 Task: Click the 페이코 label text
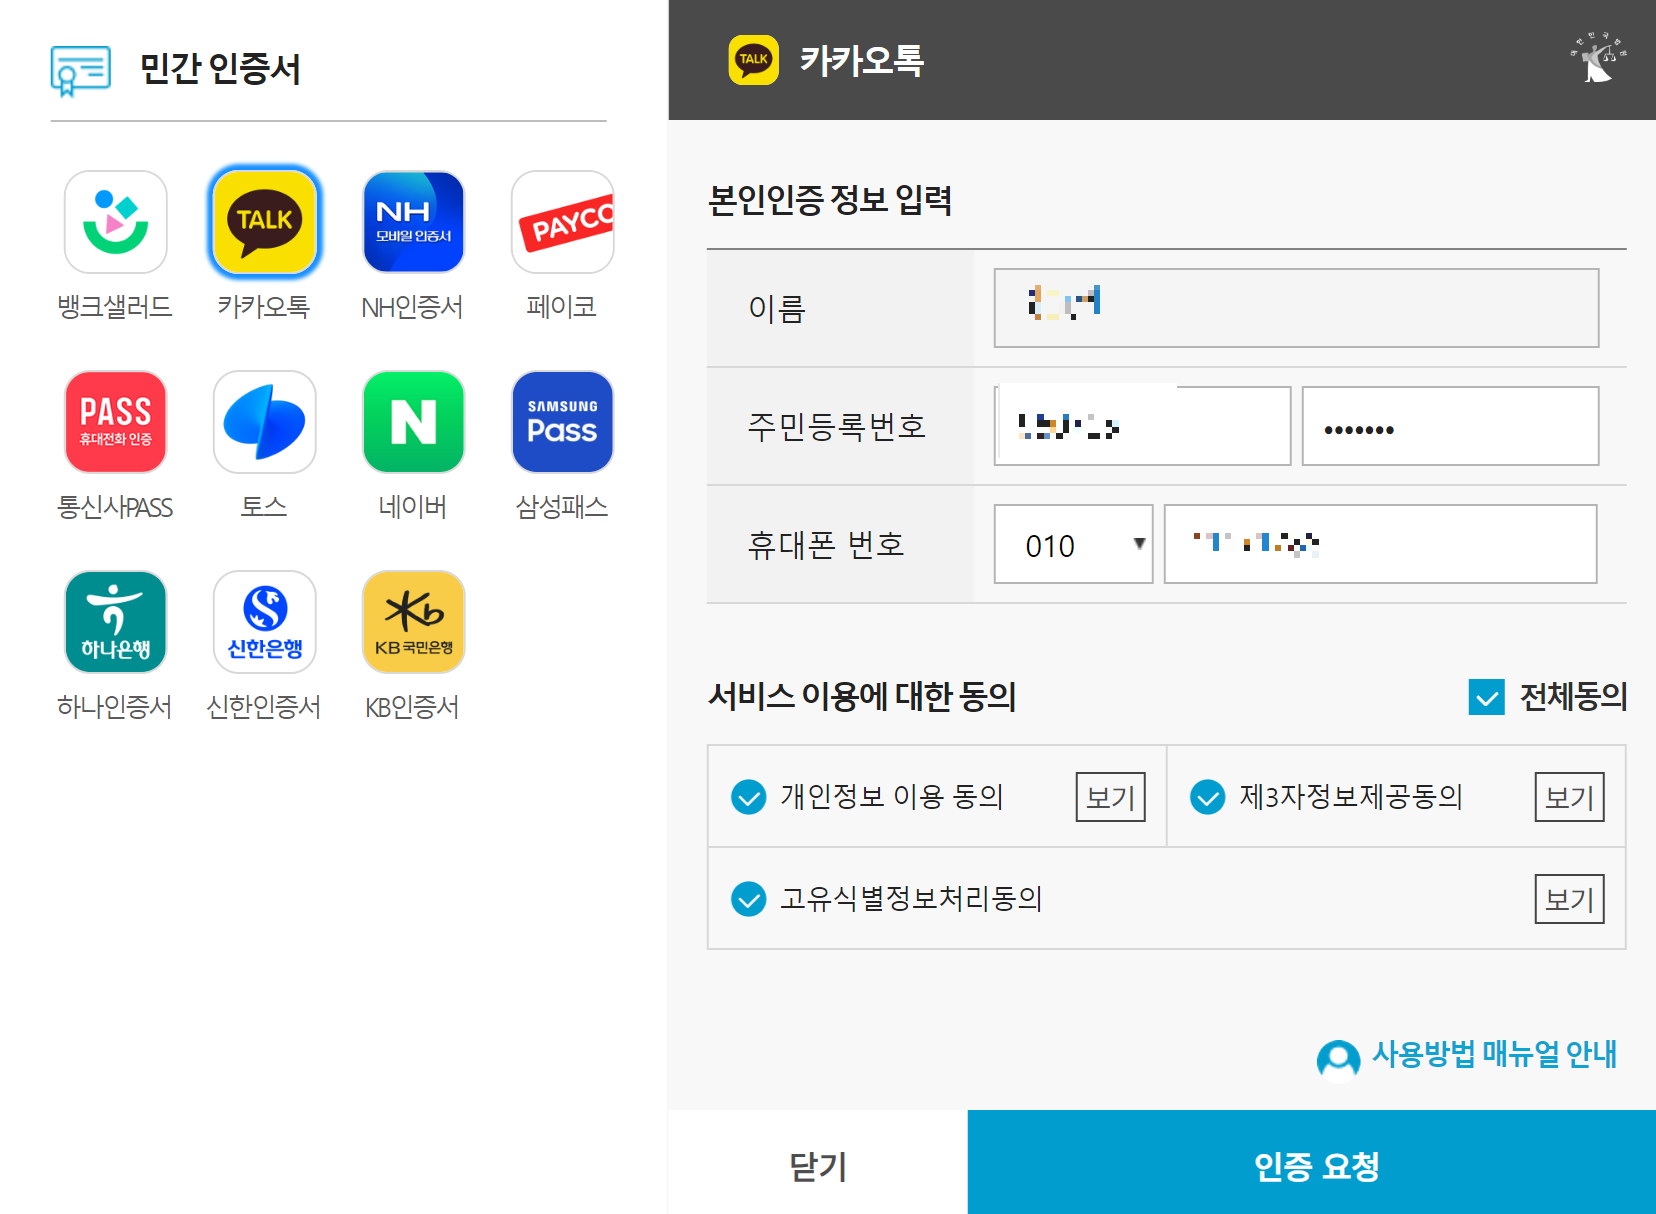point(562,306)
